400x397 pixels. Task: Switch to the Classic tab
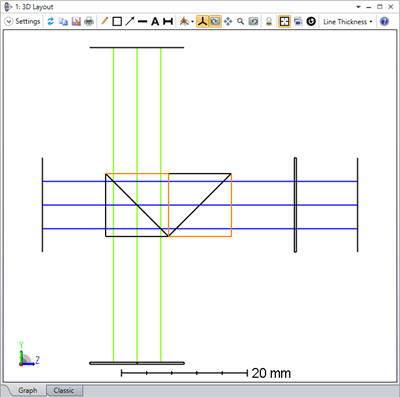coord(64,390)
